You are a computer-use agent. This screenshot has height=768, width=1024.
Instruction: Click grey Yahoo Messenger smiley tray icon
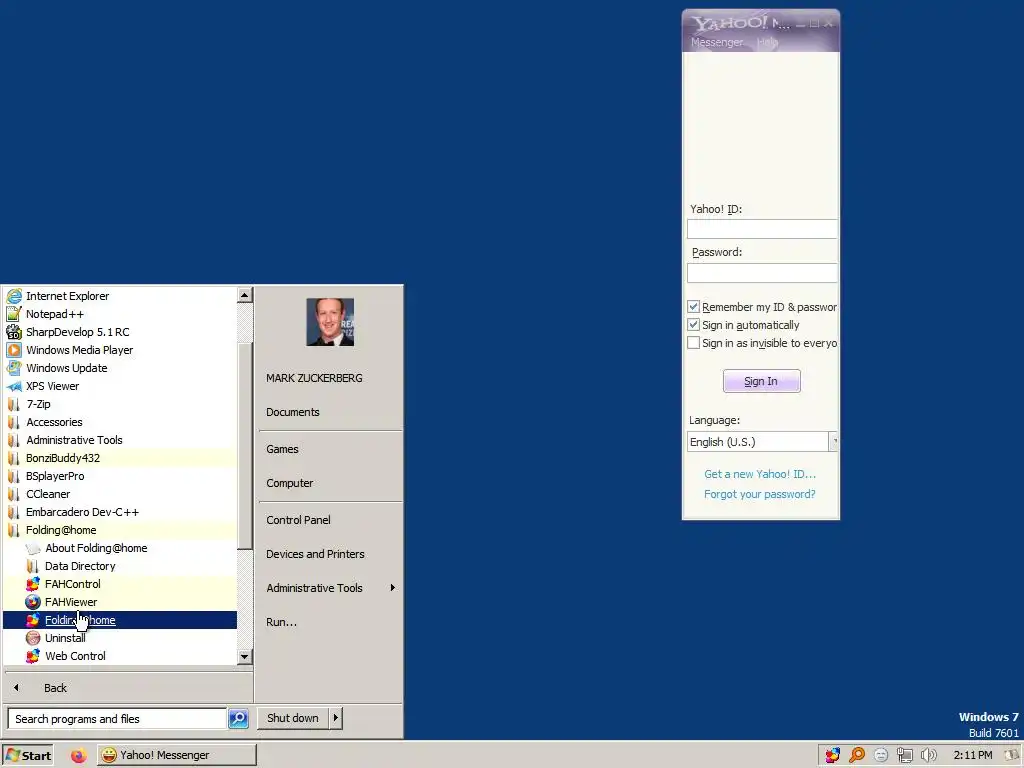881,756
